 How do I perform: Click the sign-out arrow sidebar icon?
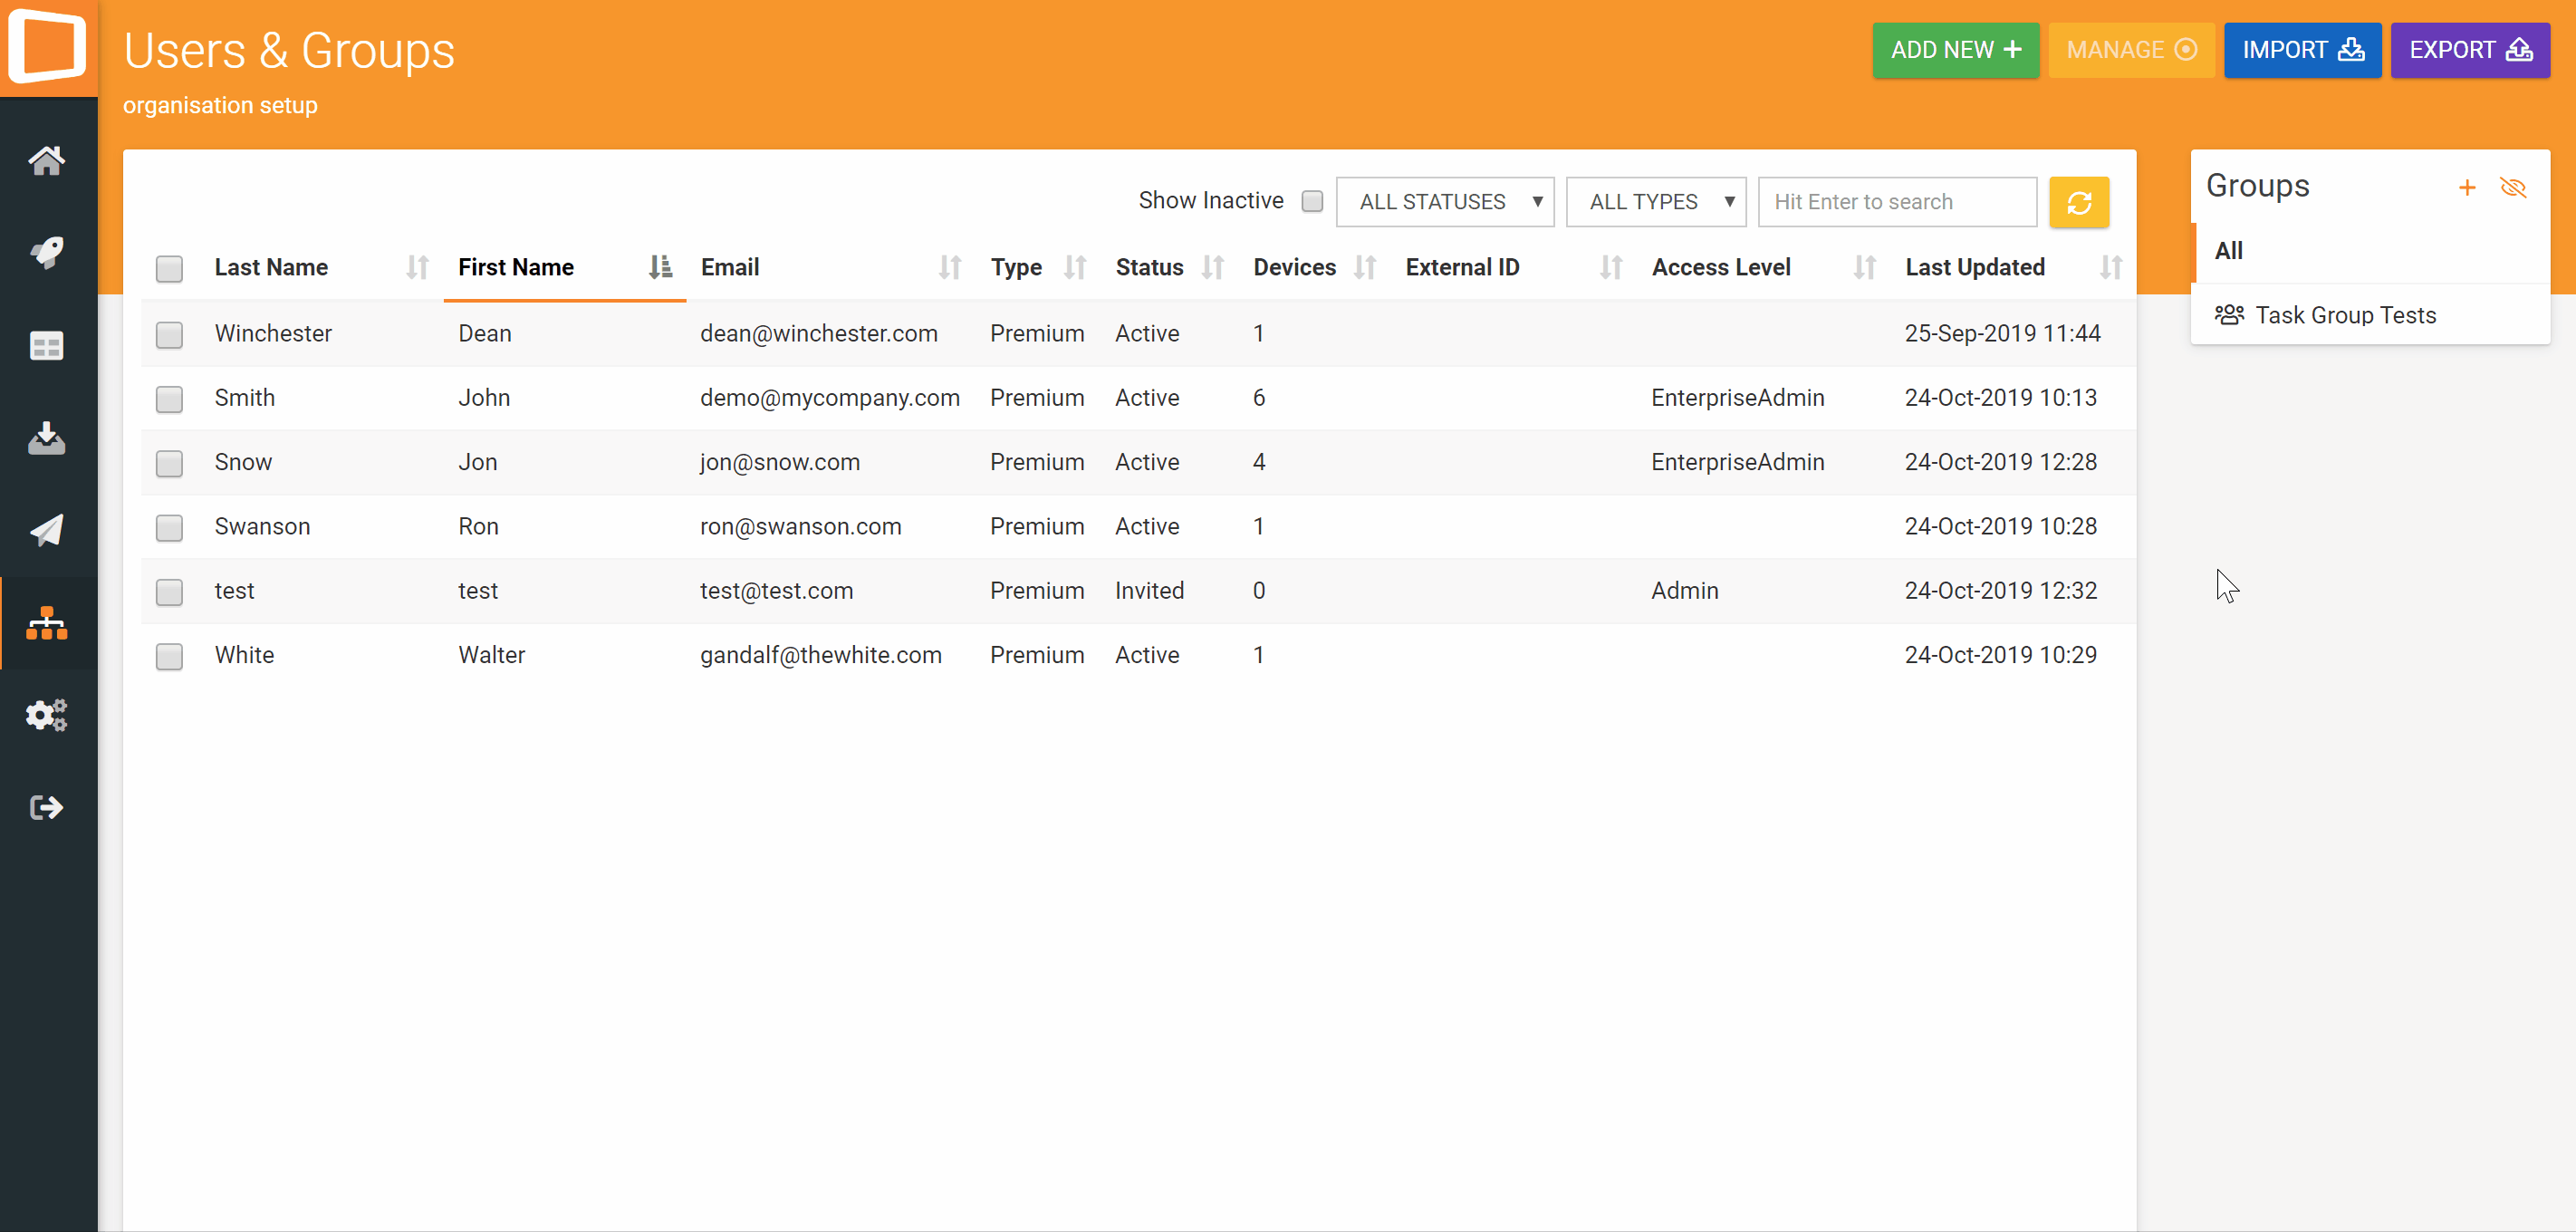click(x=47, y=807)
